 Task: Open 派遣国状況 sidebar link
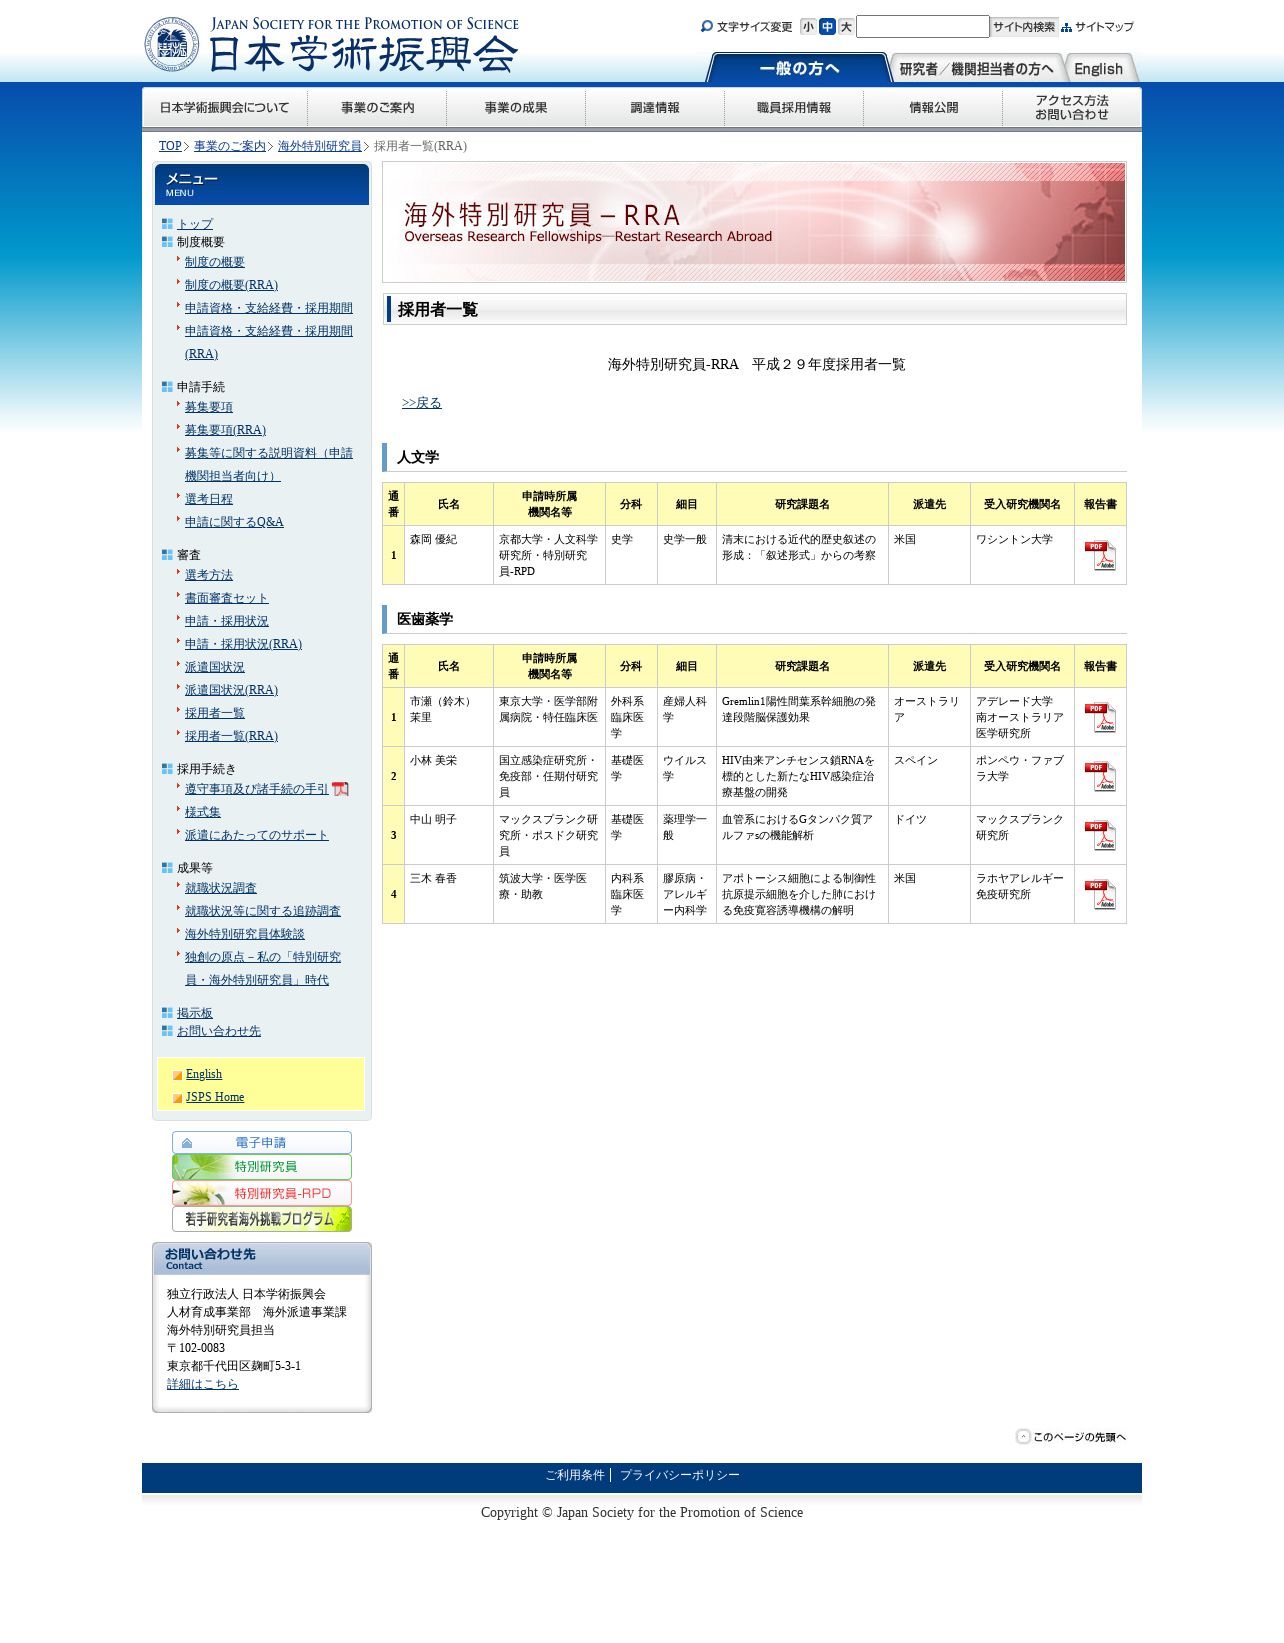click(x=215, y=667)
